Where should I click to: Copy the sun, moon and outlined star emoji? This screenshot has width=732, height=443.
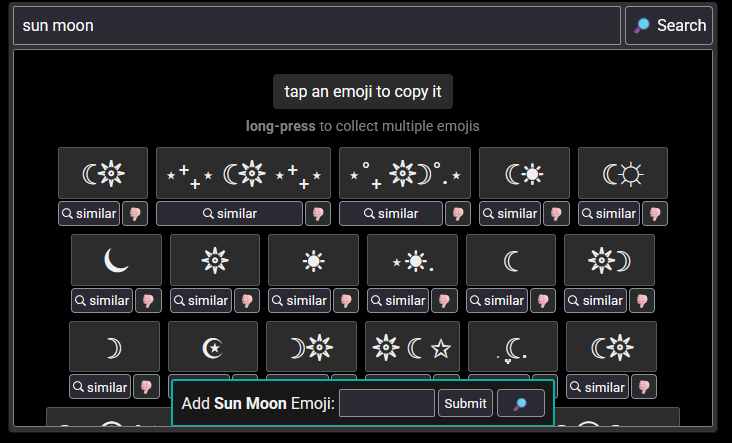pyautogui.click(x=412, y=346)
